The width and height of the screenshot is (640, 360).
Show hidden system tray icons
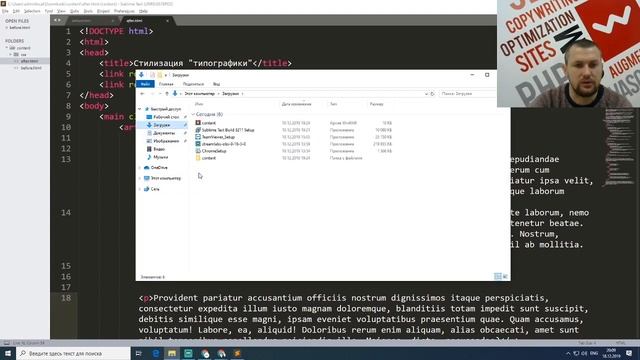tap(568, 353)
